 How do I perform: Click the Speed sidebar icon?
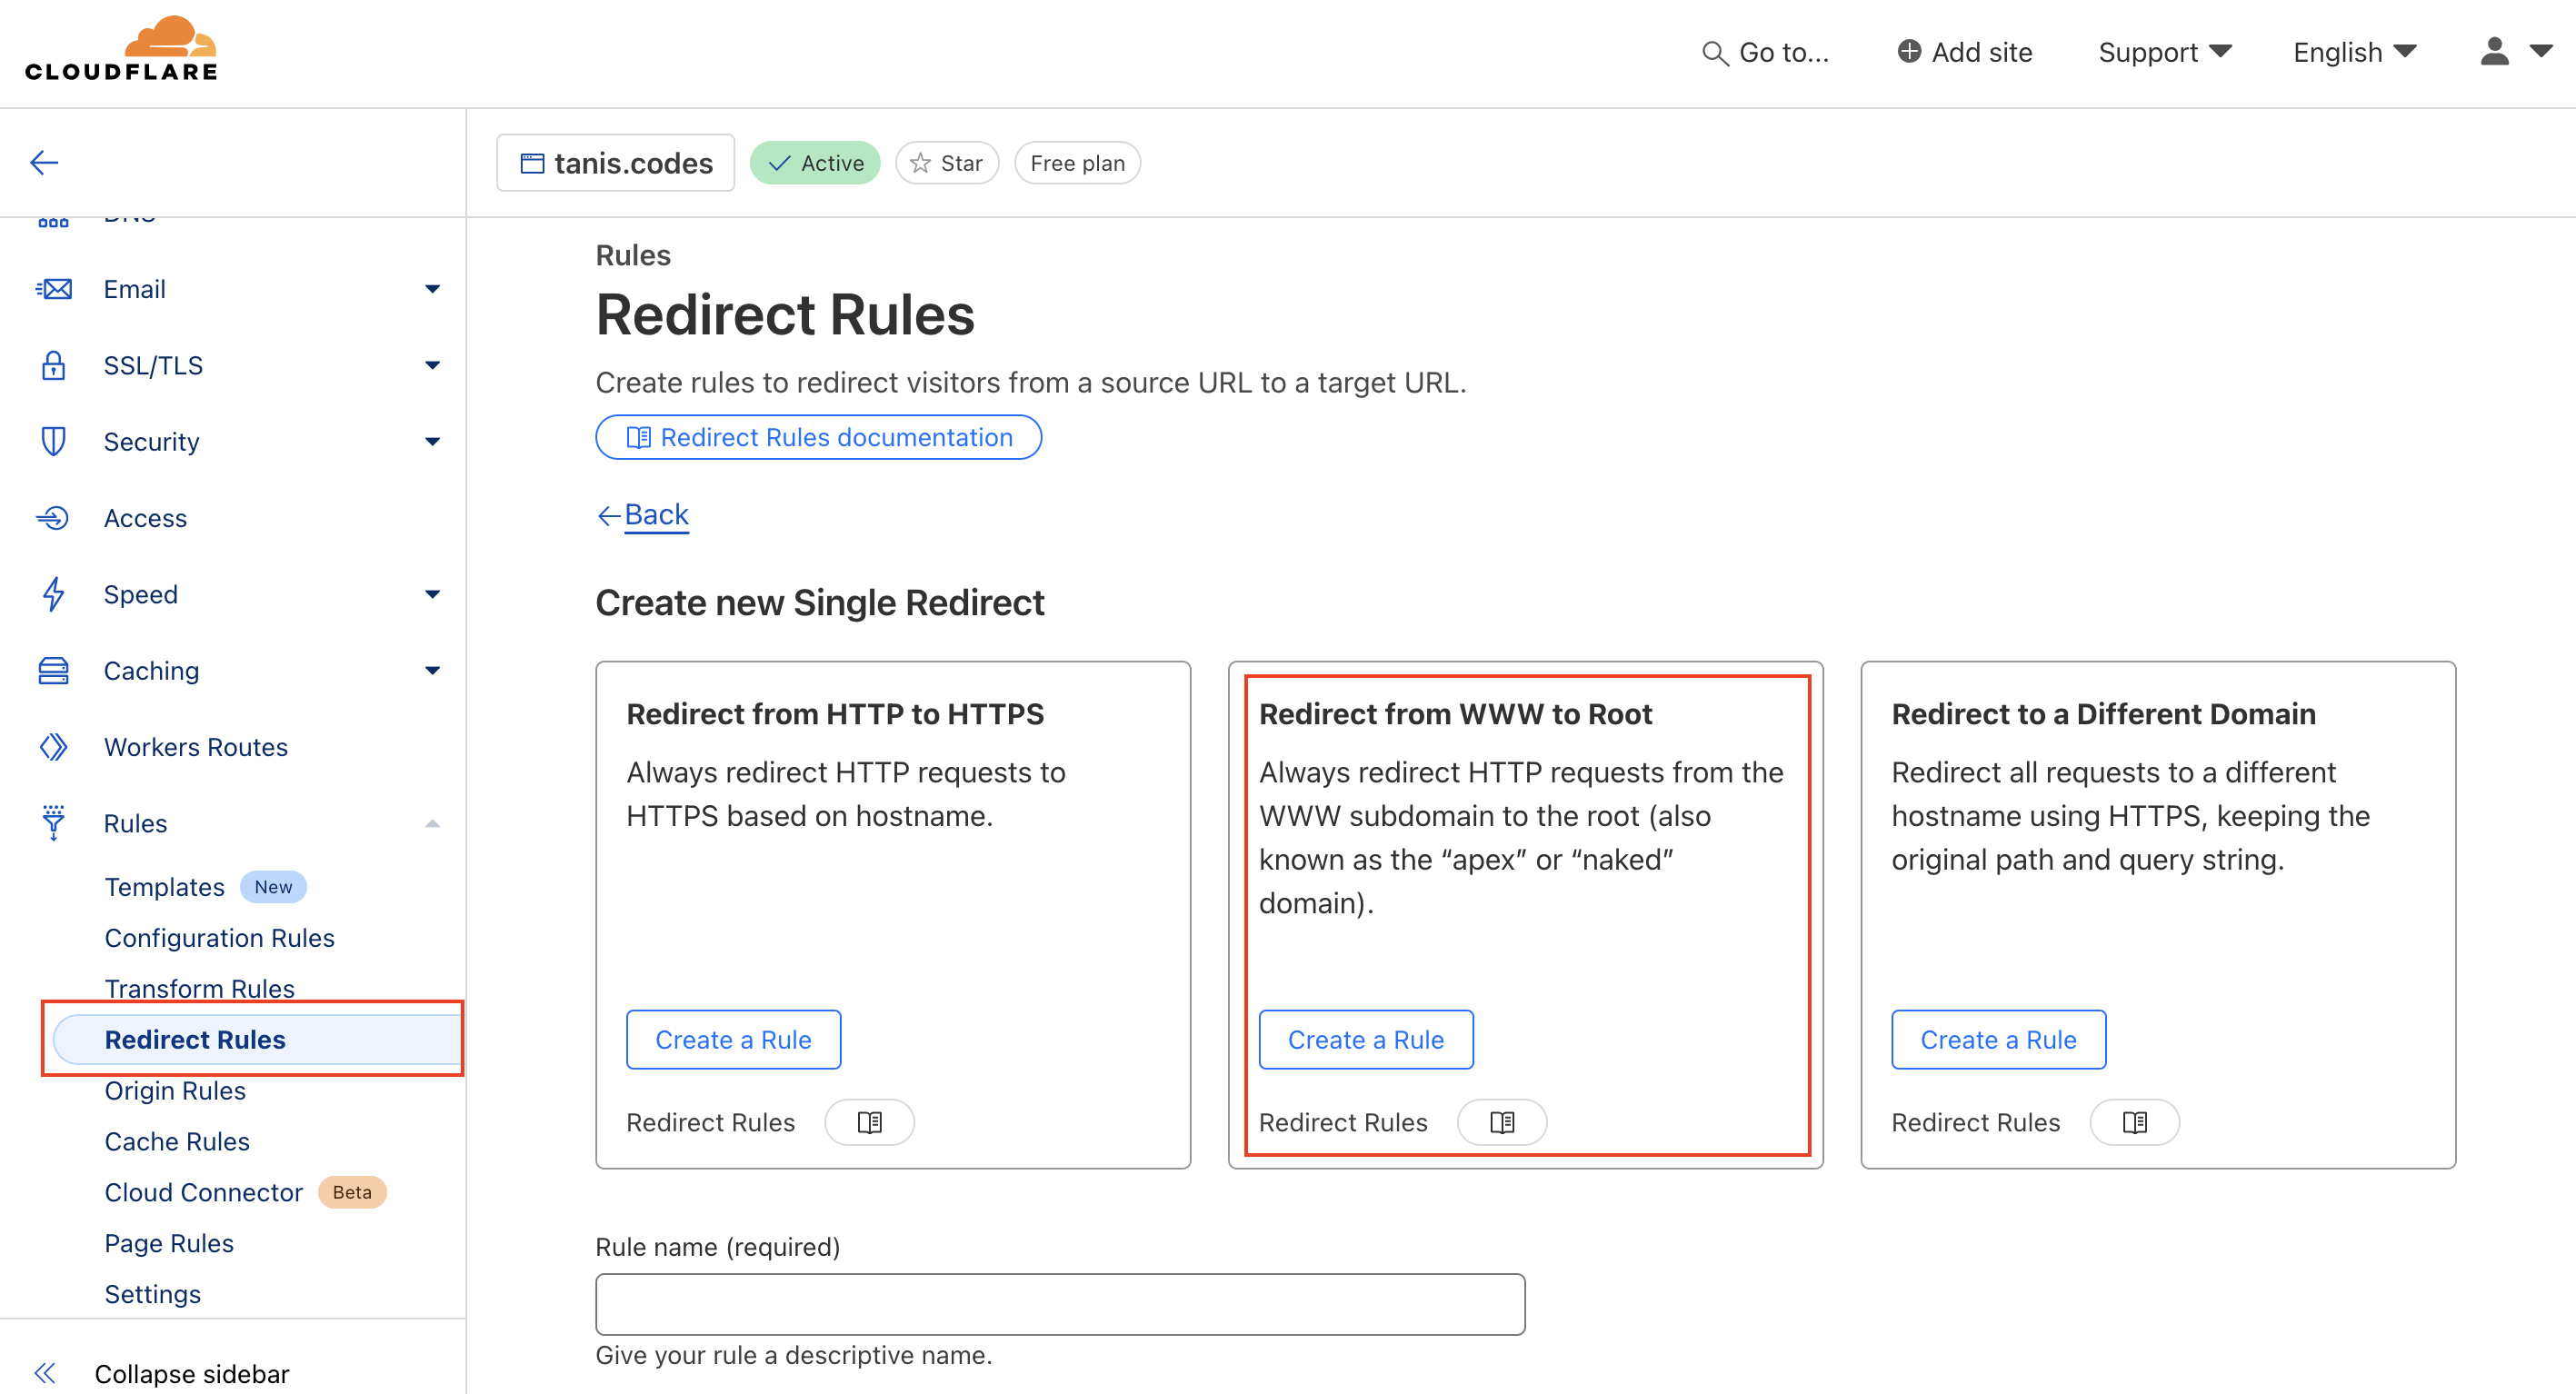click(54, 594)
